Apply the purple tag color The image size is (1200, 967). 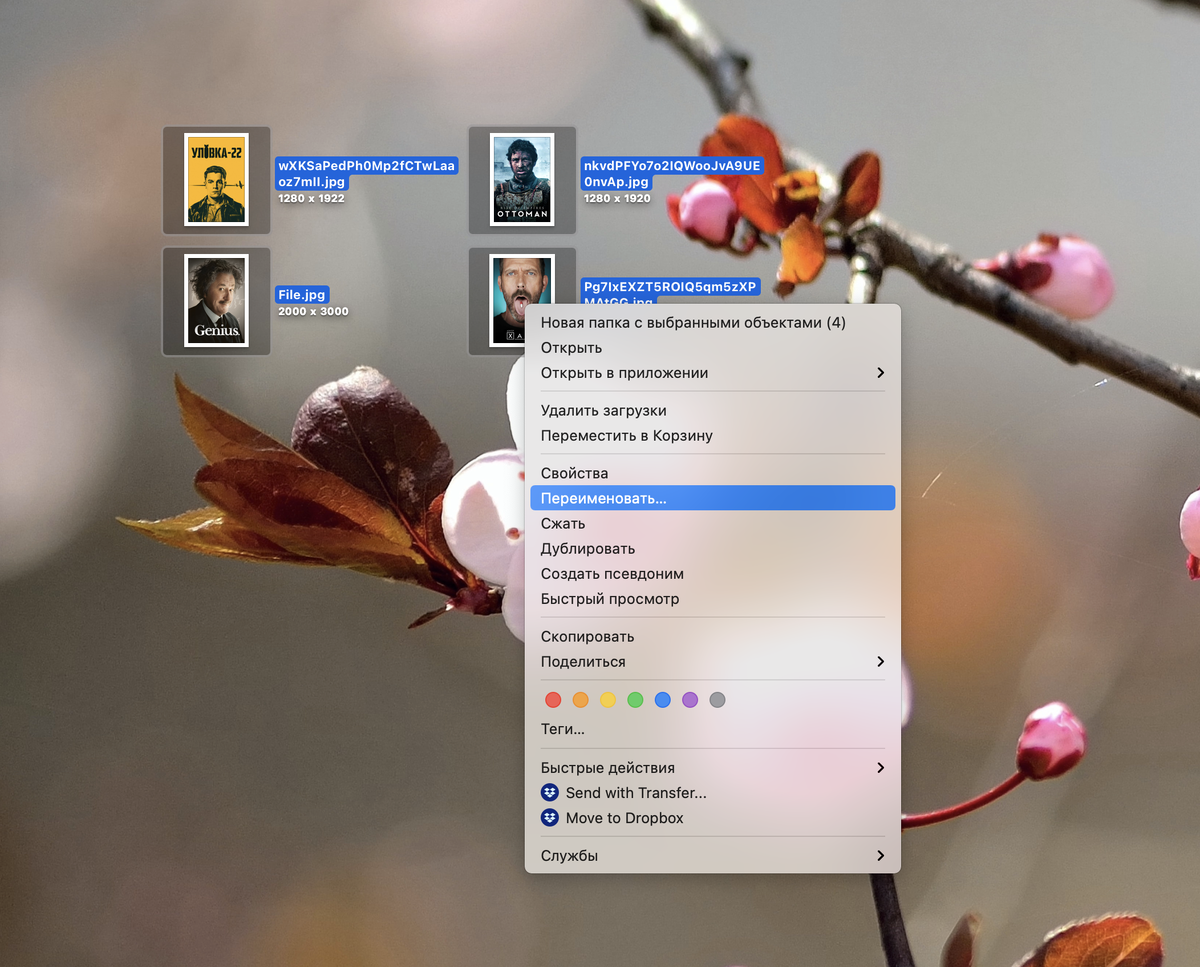tap(690, 700)
